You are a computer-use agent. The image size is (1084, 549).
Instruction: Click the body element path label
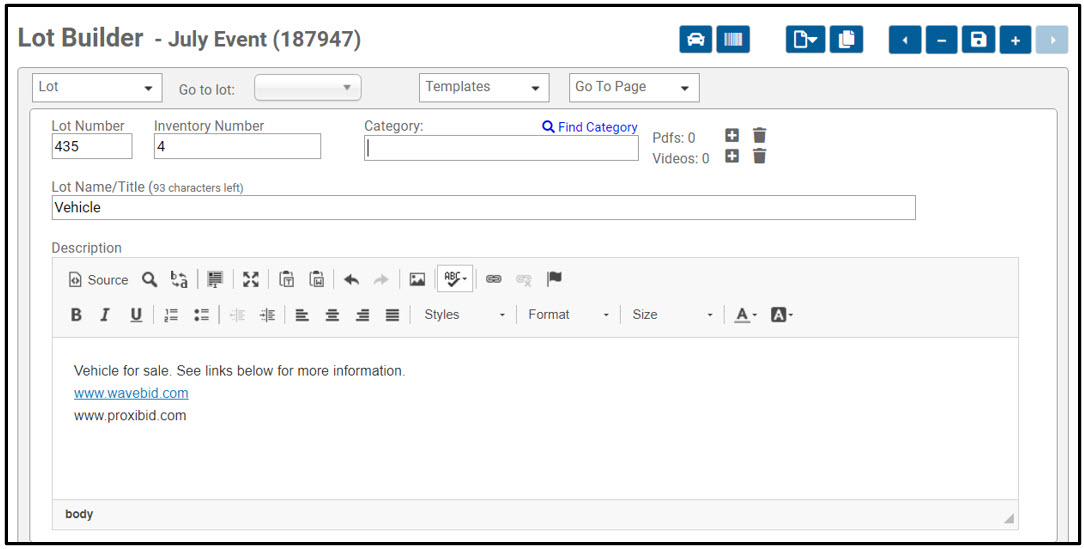pos(79,514)
